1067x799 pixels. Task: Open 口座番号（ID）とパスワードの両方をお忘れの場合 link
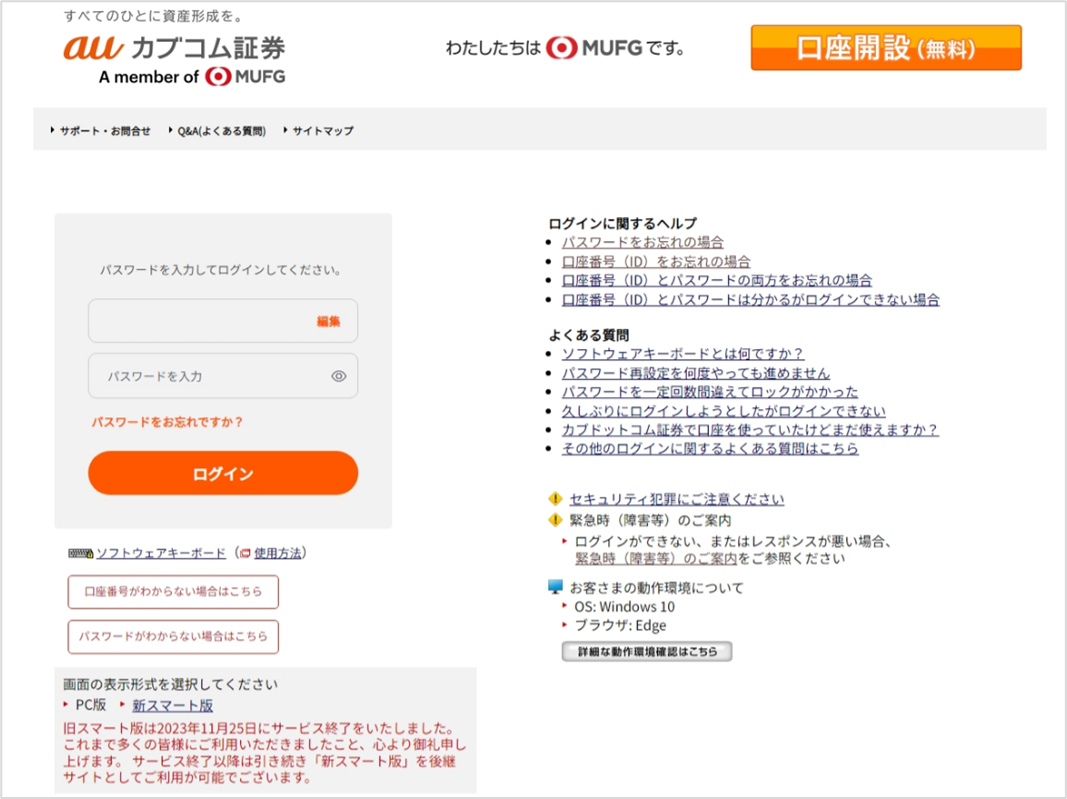[717, 280]
